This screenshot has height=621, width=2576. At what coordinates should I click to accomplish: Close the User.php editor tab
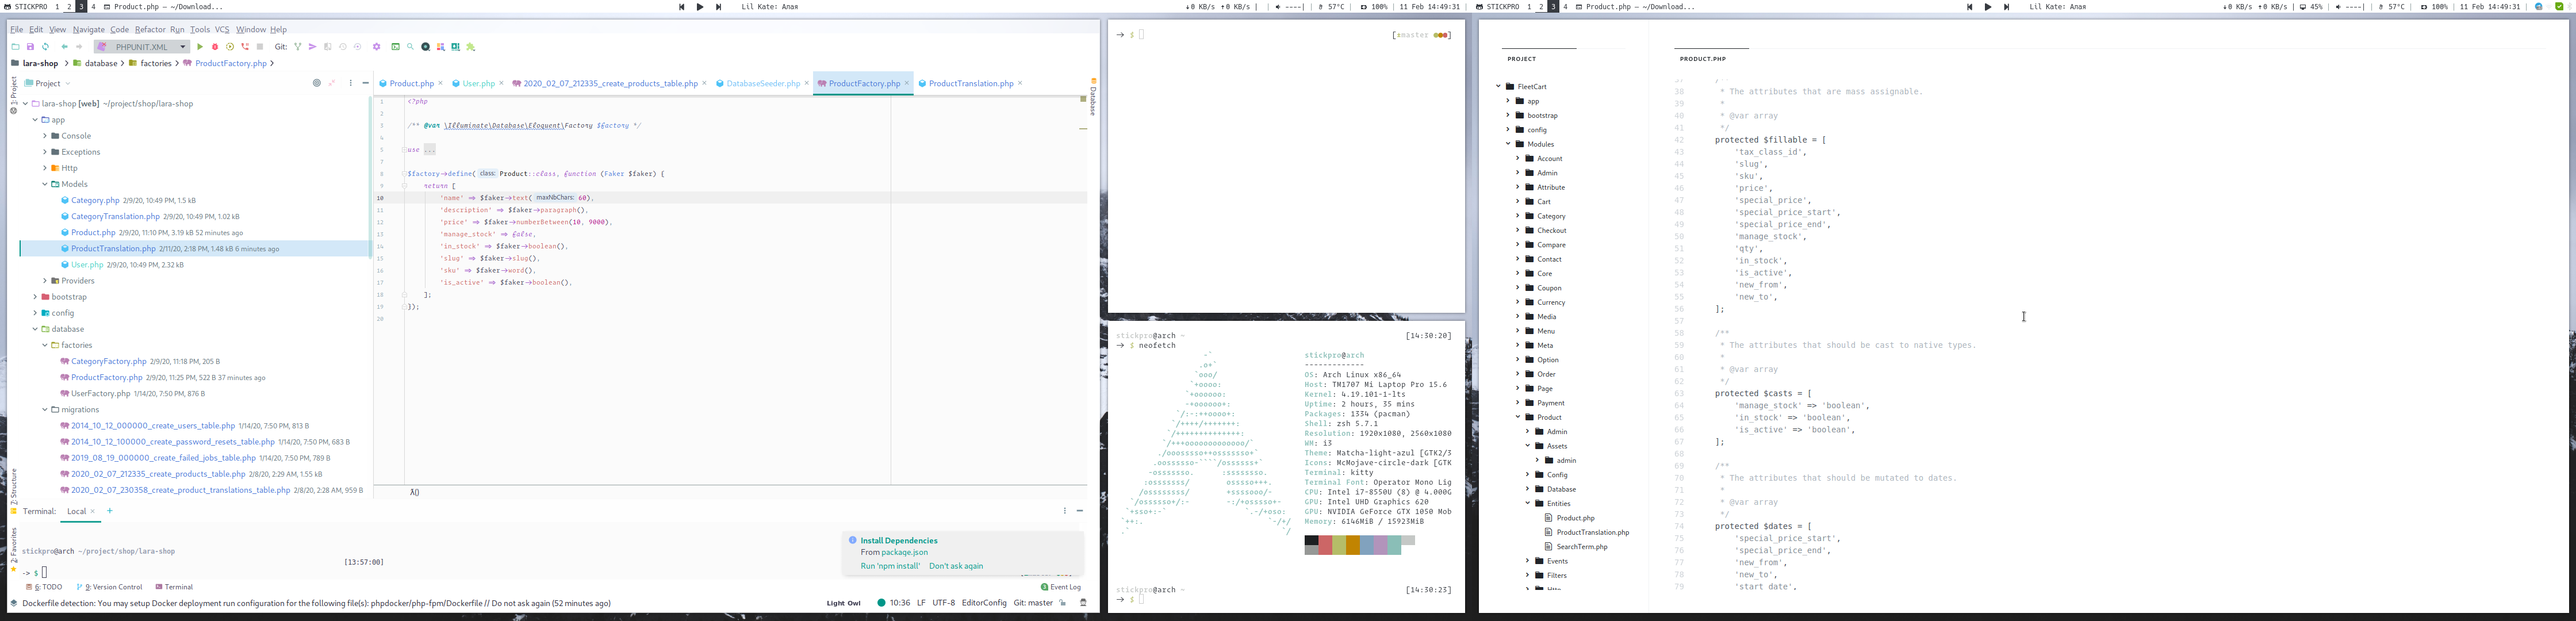point(502,83)
